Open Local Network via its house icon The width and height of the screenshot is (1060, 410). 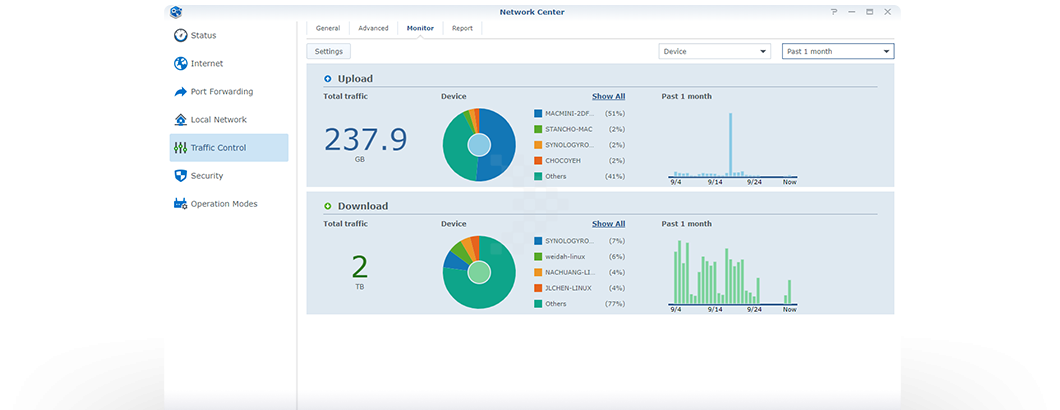pyautogui.click(x=180, y=119)
